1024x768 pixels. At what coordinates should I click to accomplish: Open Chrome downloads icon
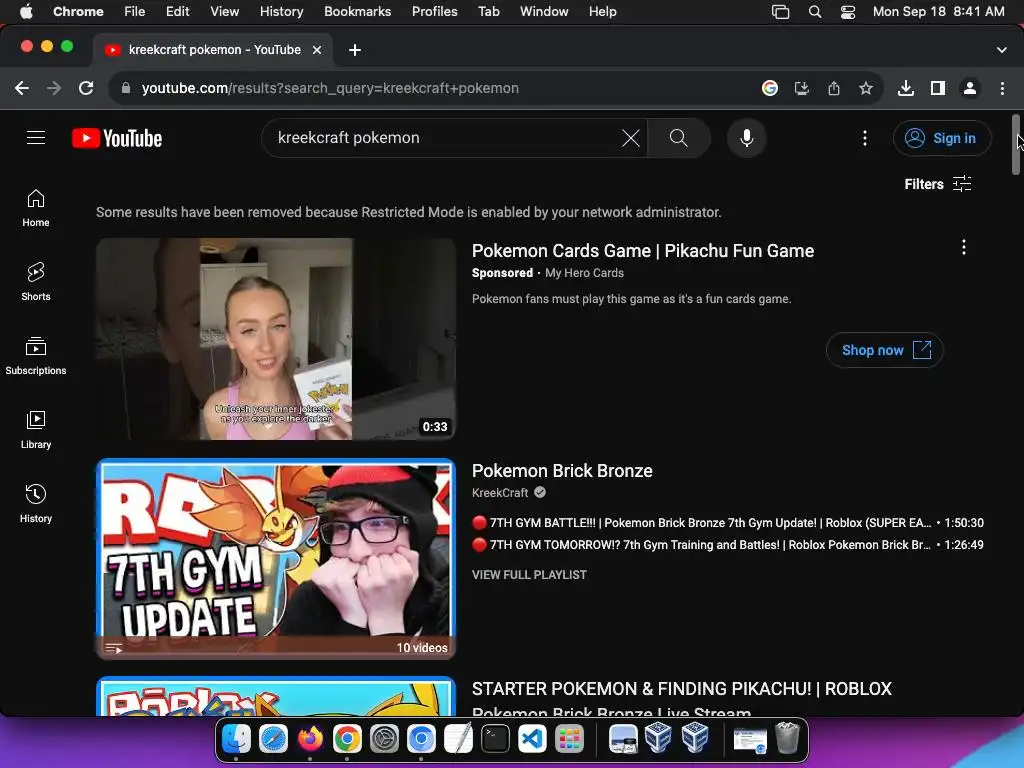(x=906, y=88)
